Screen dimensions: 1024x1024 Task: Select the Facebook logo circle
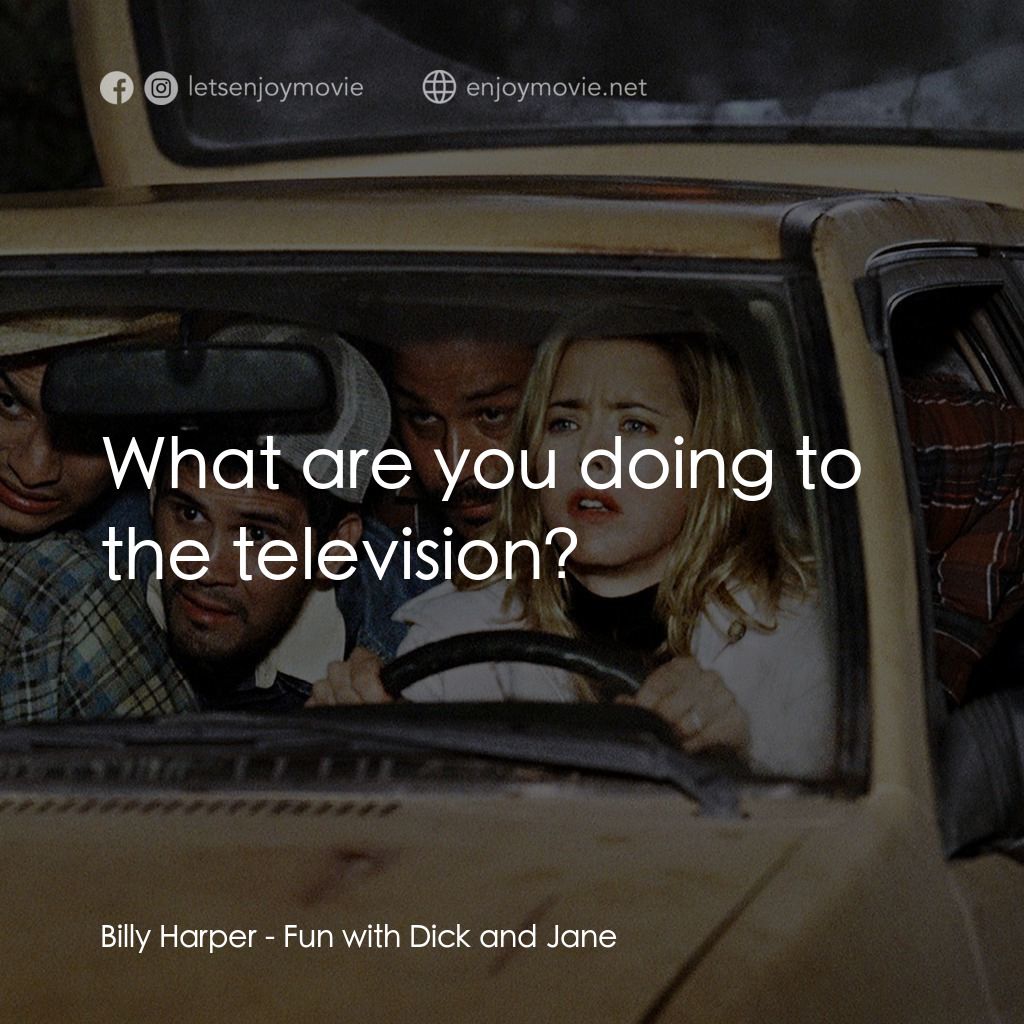[118, 87]
